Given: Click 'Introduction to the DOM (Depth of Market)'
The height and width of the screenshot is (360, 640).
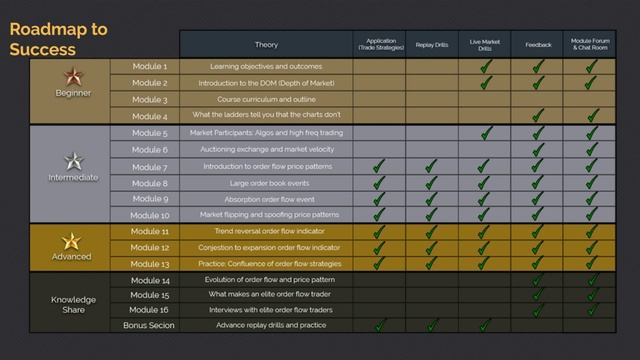Looking at the screenshot, I should point(266,83).
